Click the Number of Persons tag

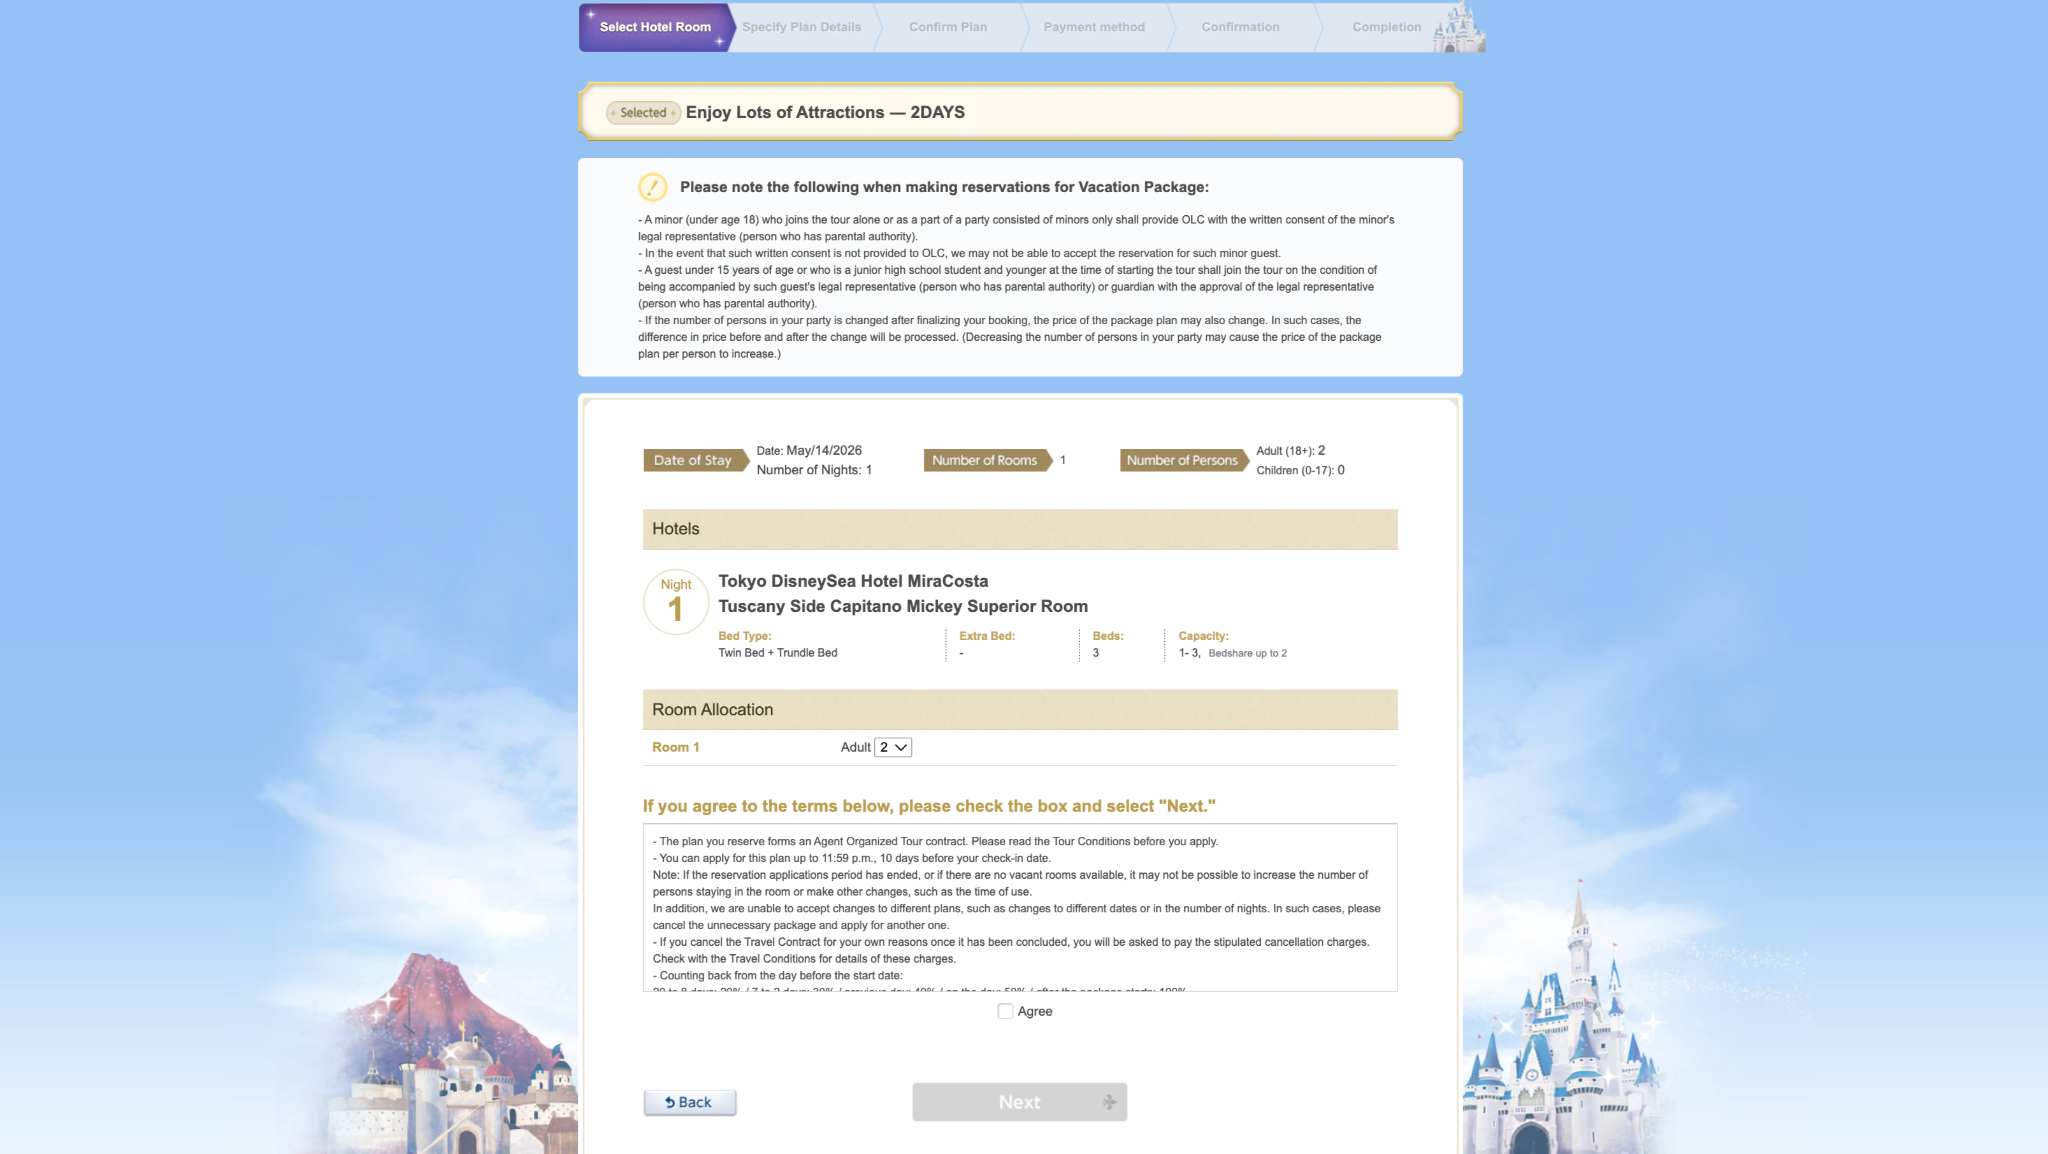pos(1182,460)
